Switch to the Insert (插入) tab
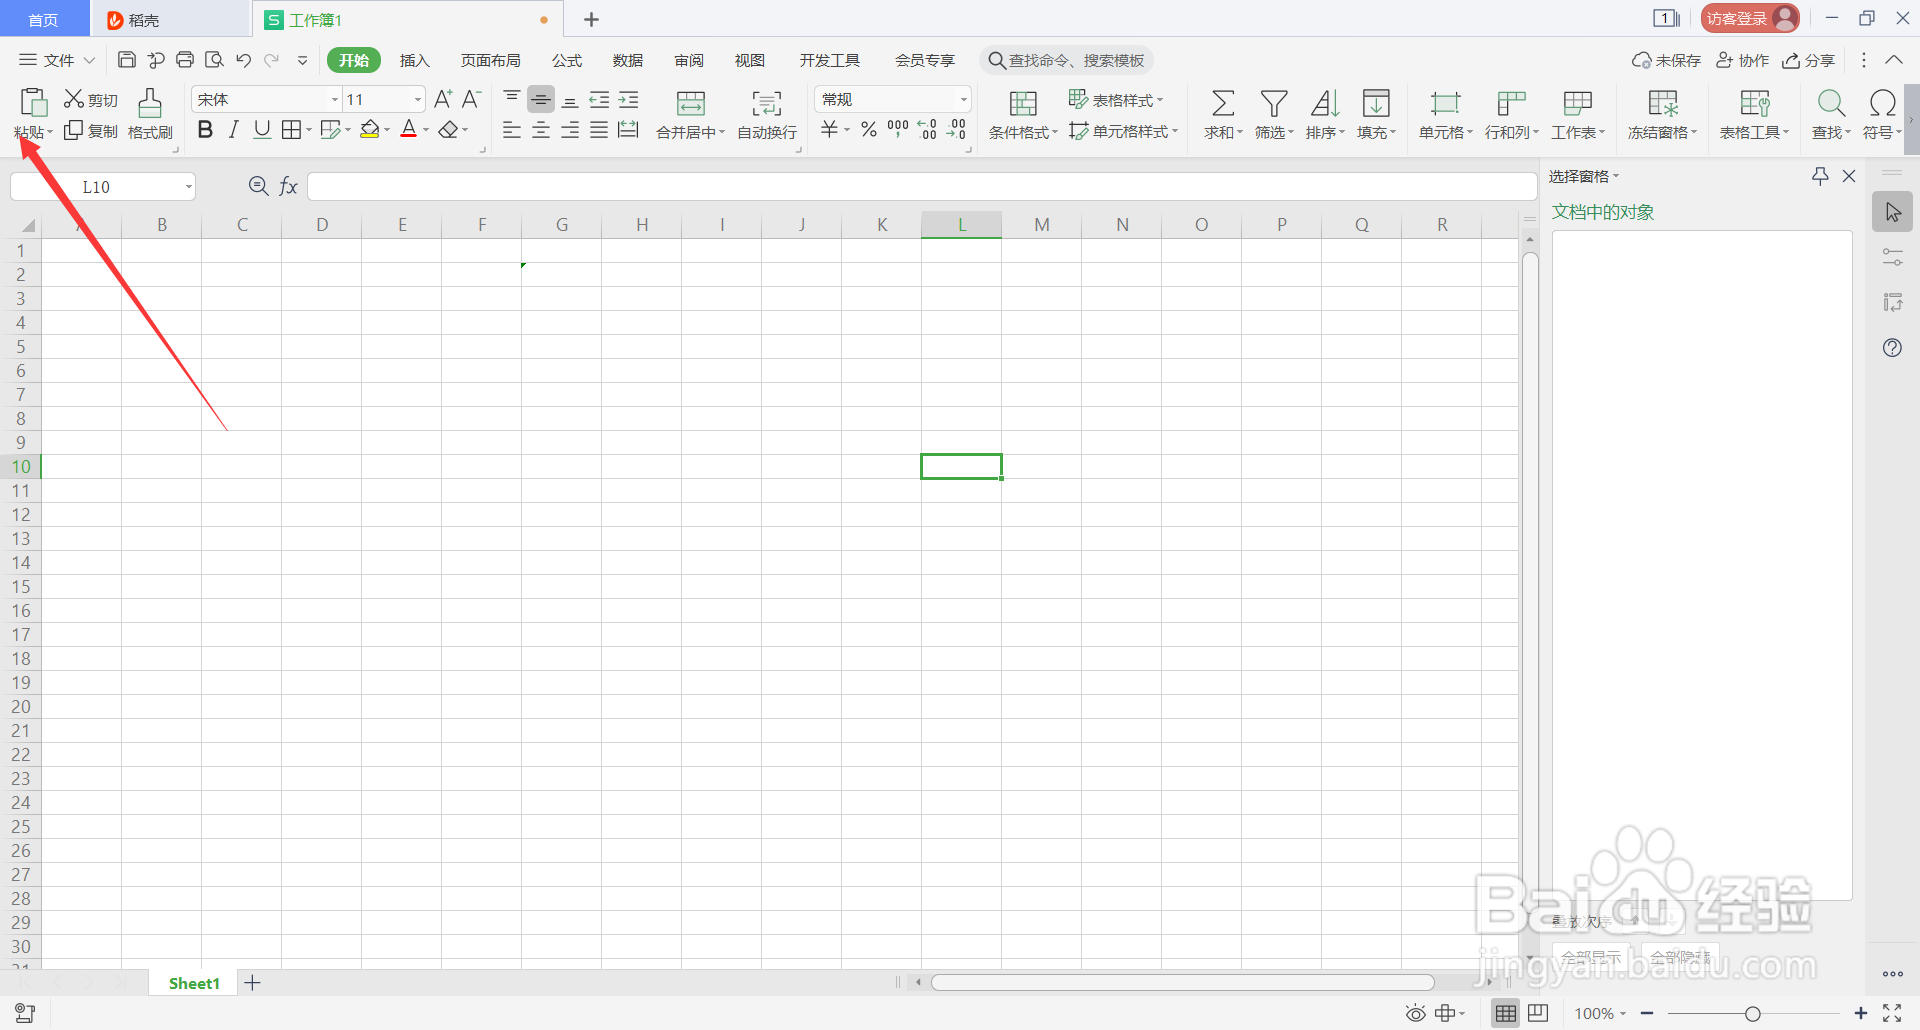 click(x=414, y=60)
